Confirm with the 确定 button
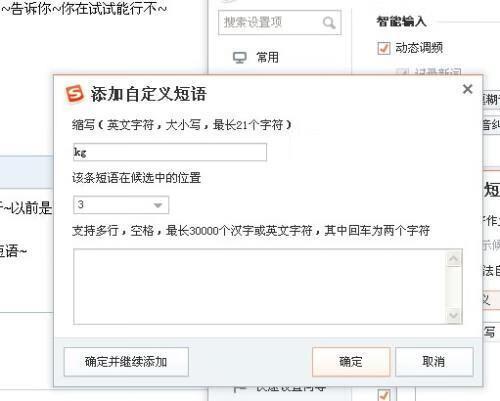The image size is (500, 401). point(351,362)
